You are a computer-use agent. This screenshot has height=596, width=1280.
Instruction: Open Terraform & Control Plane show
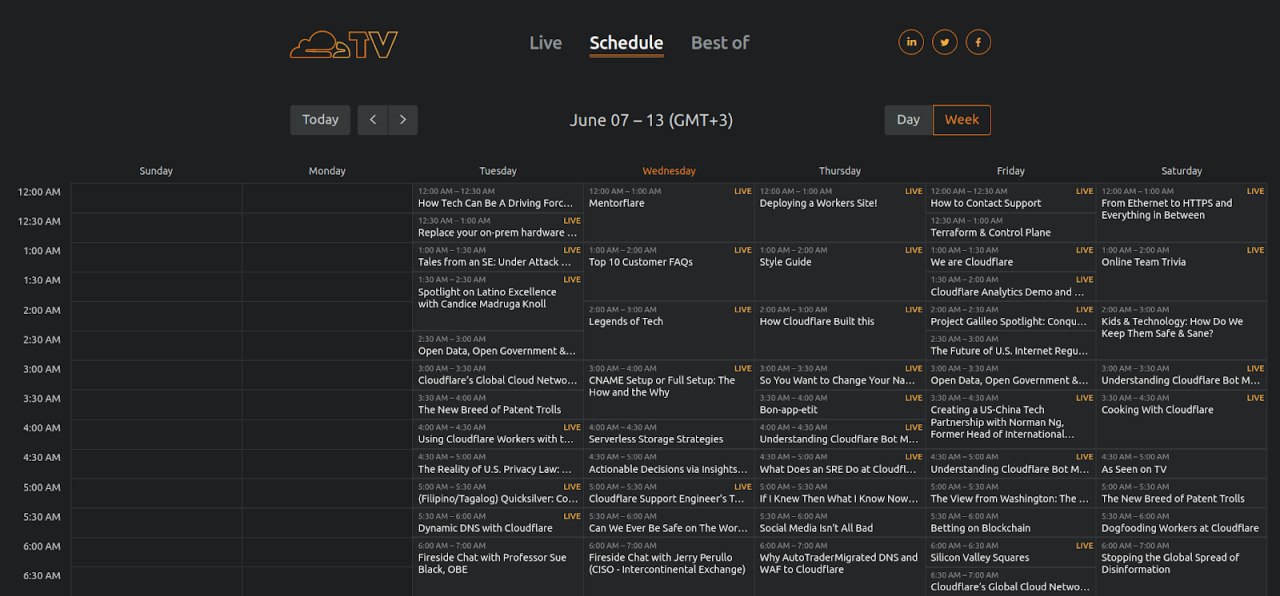1010,227
